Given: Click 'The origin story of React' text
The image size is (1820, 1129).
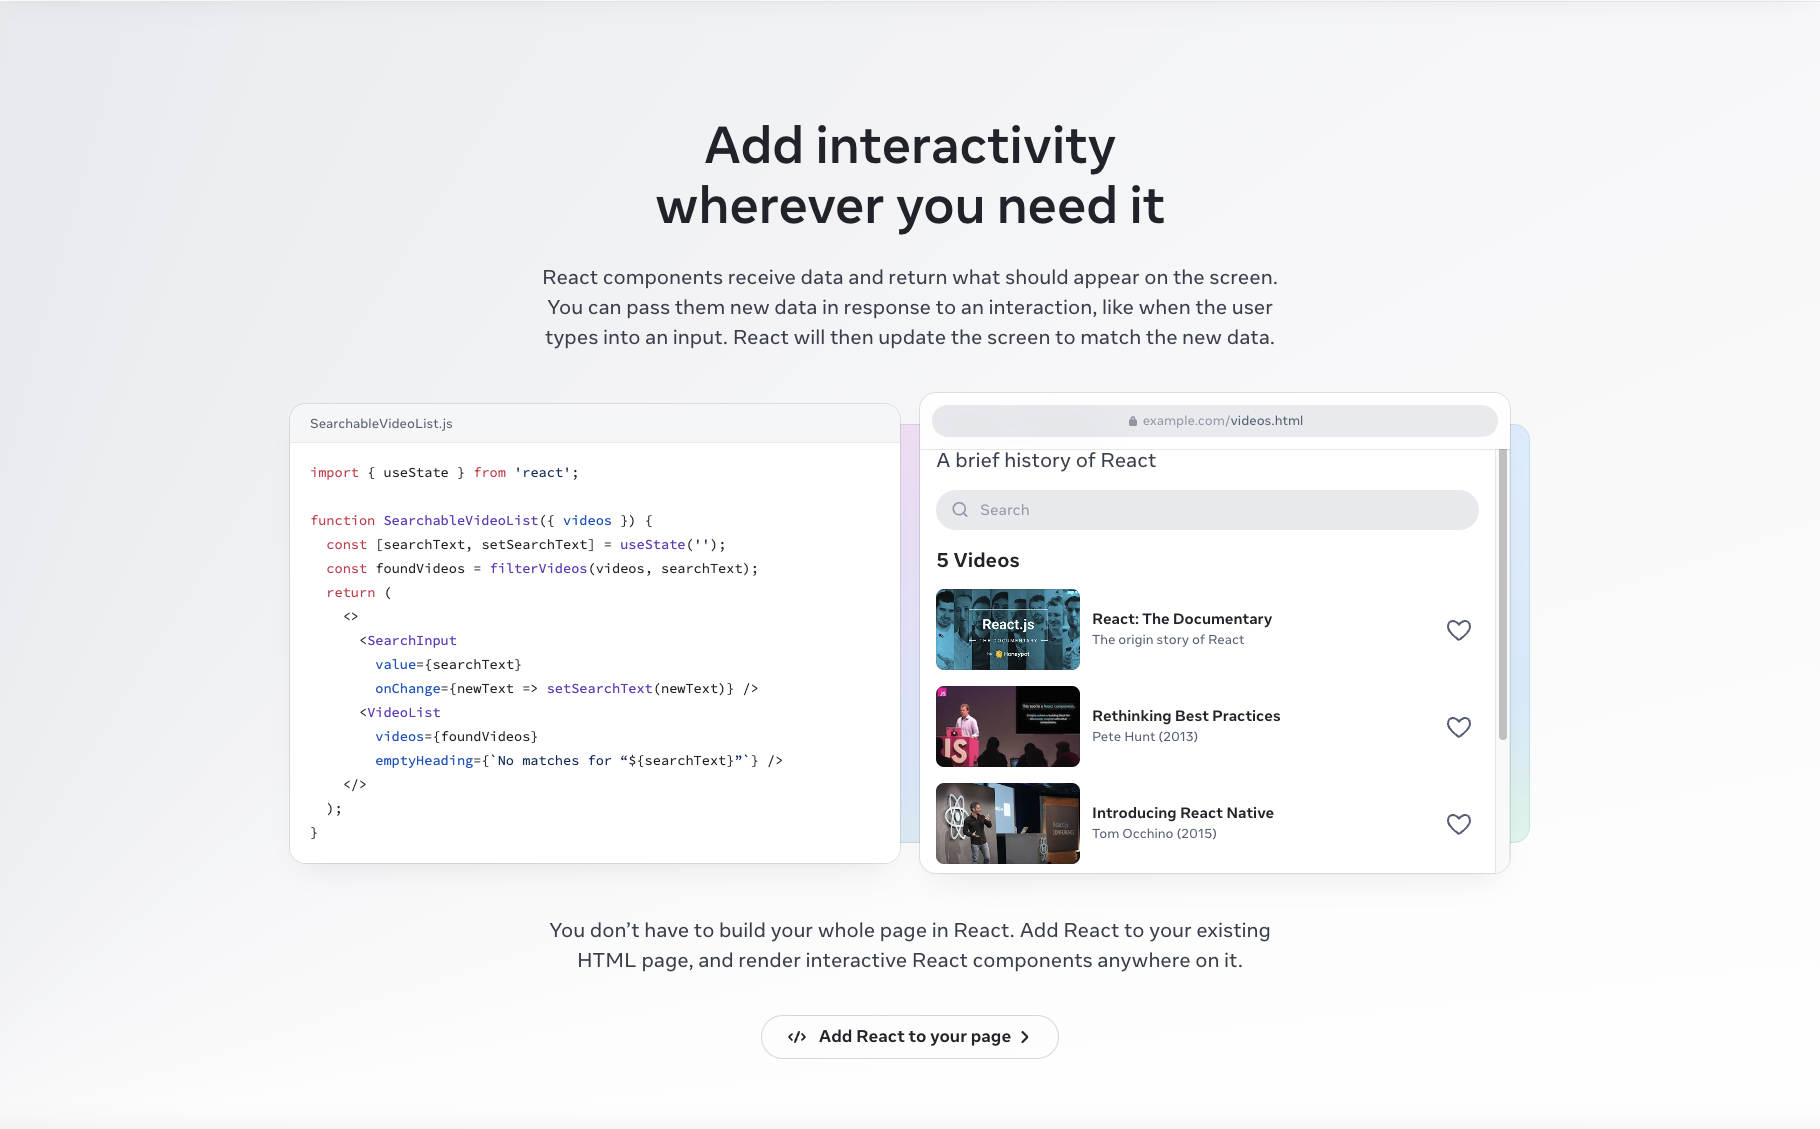Looking at the screenshot, I should click(x=1168, y=640).
